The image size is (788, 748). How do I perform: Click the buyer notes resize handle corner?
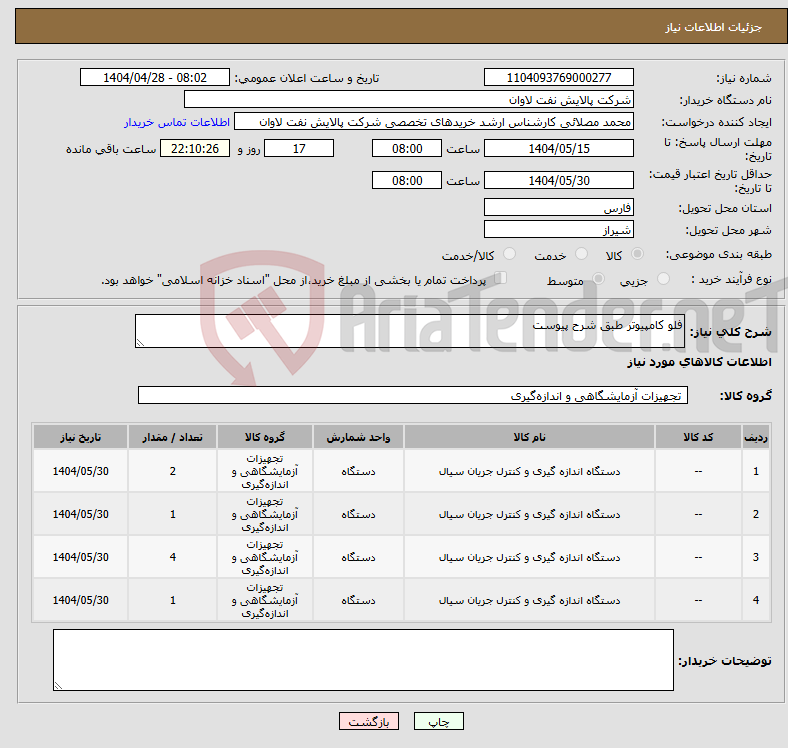58,686
